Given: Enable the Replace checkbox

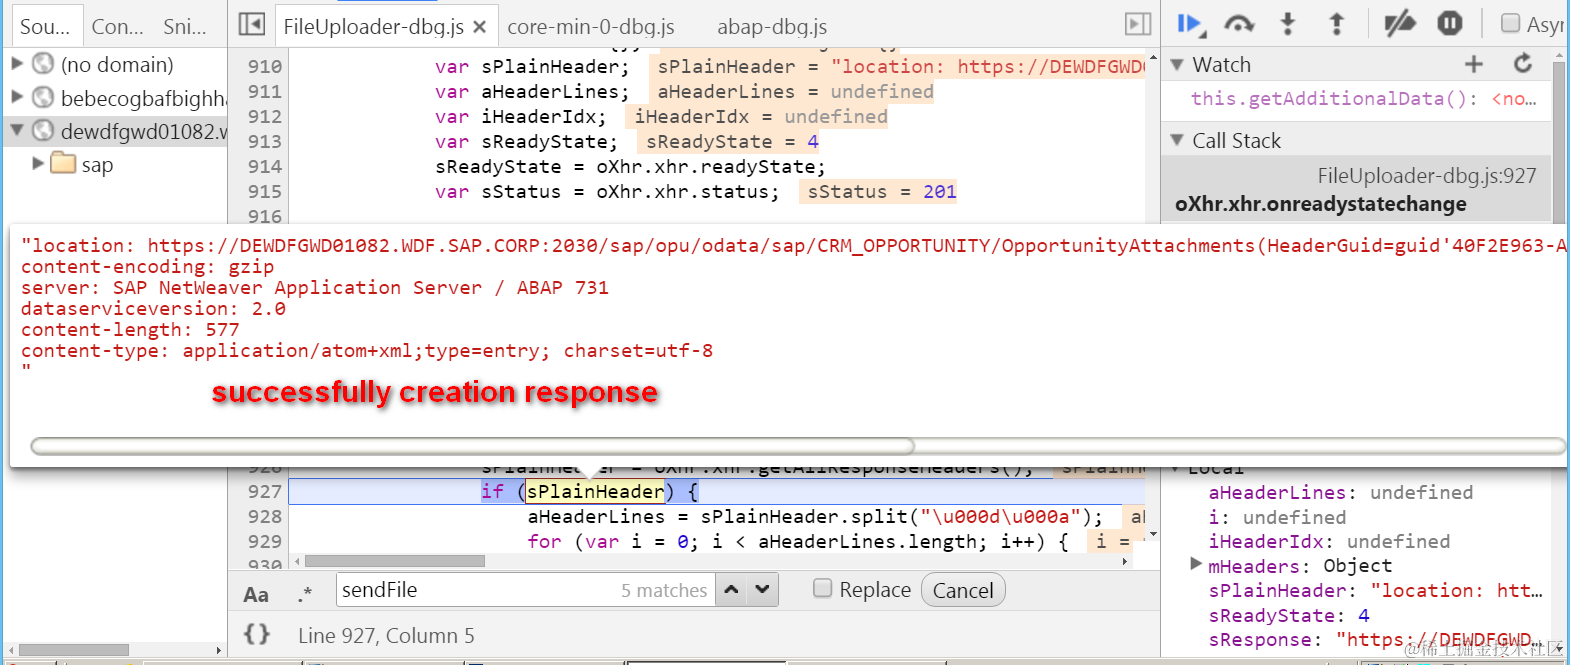Looking at the screenshot, I should point(822,588).
